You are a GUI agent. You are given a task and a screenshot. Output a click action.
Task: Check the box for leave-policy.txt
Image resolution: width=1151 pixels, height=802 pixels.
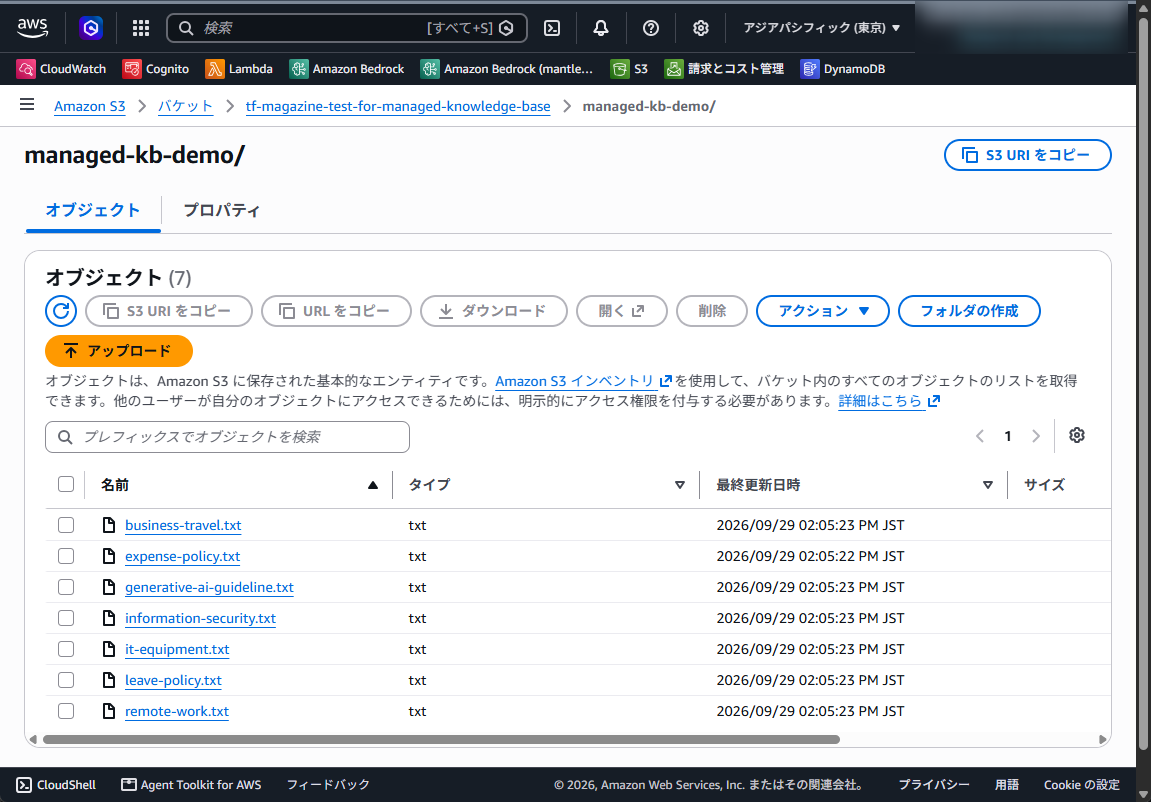click(x=66, y=680)
